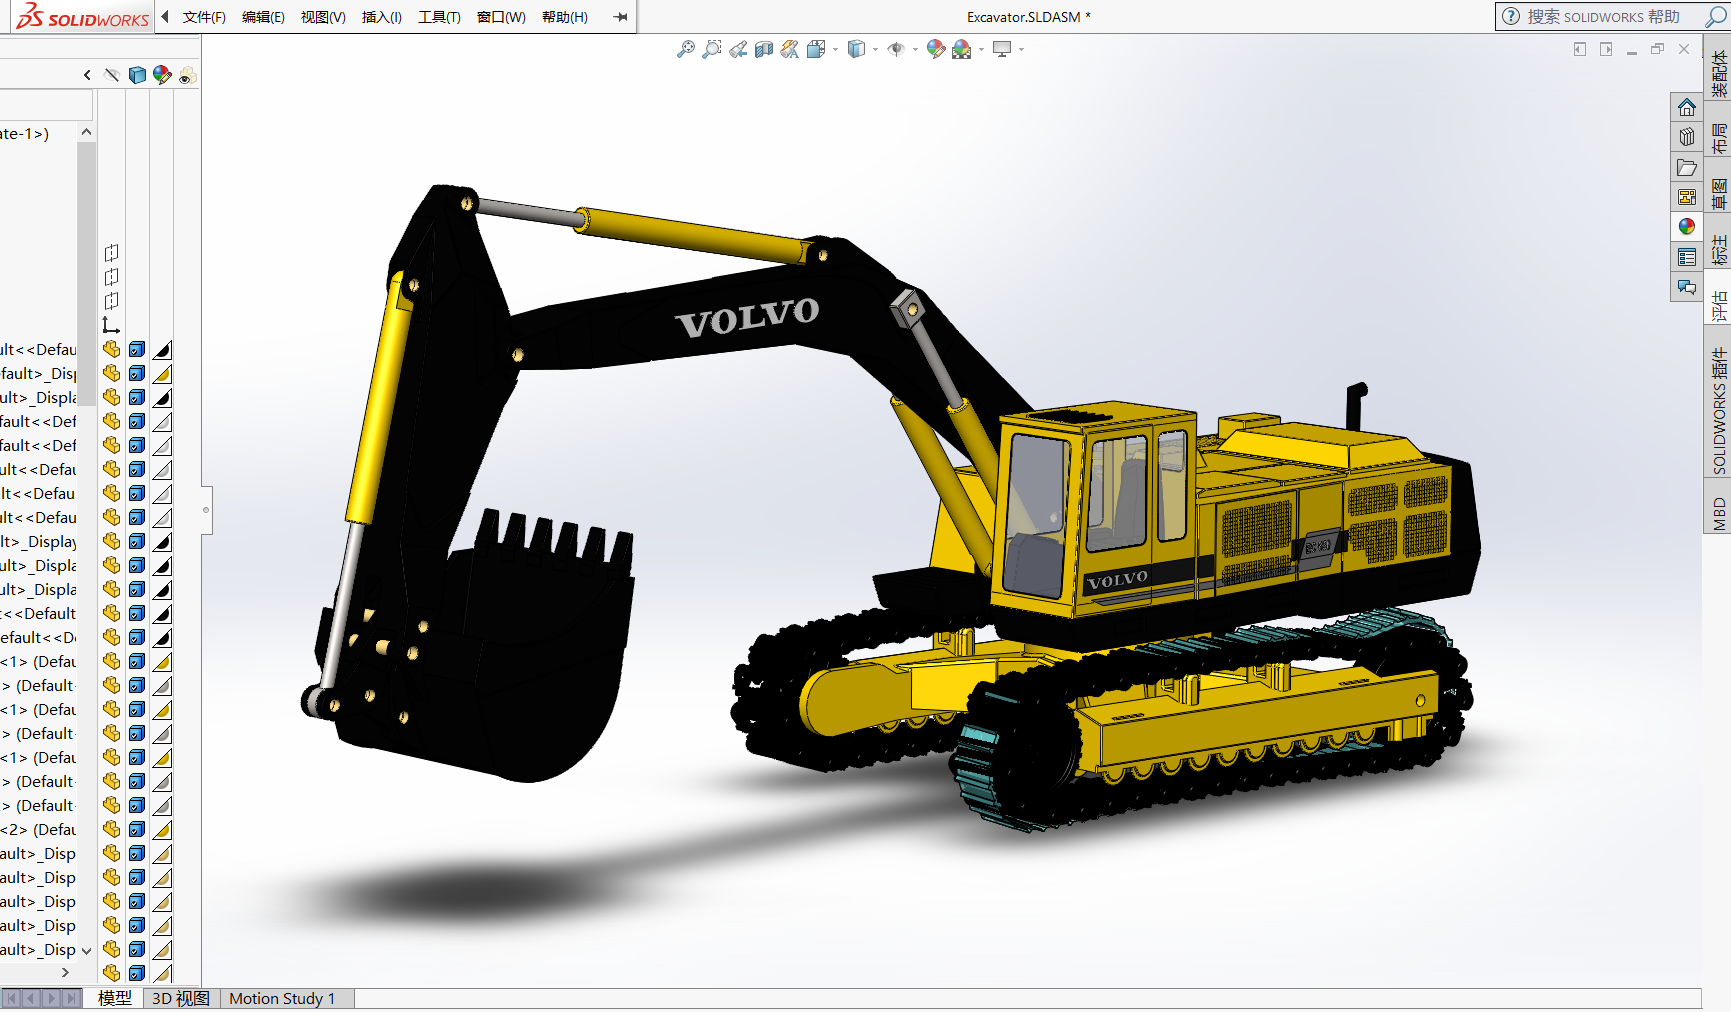1731x1012 pixels.
Task: Open the View Orientation dropdown arrow
Action: coord(835,49)
